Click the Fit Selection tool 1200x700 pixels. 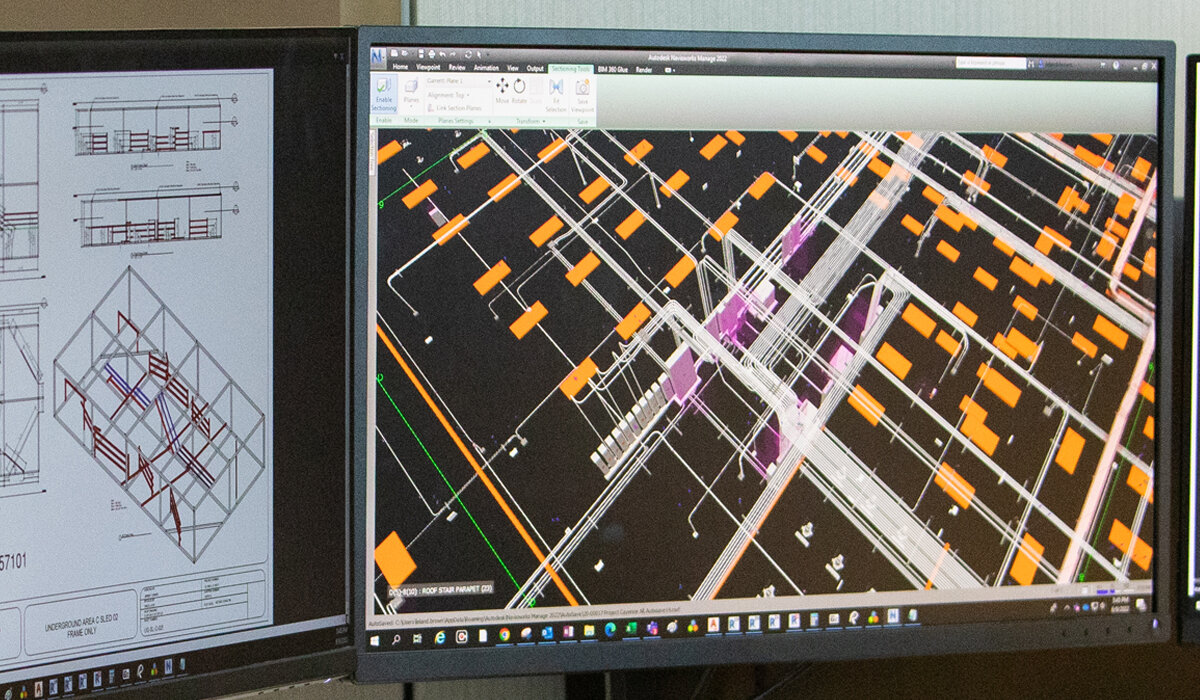pos(556,95)
